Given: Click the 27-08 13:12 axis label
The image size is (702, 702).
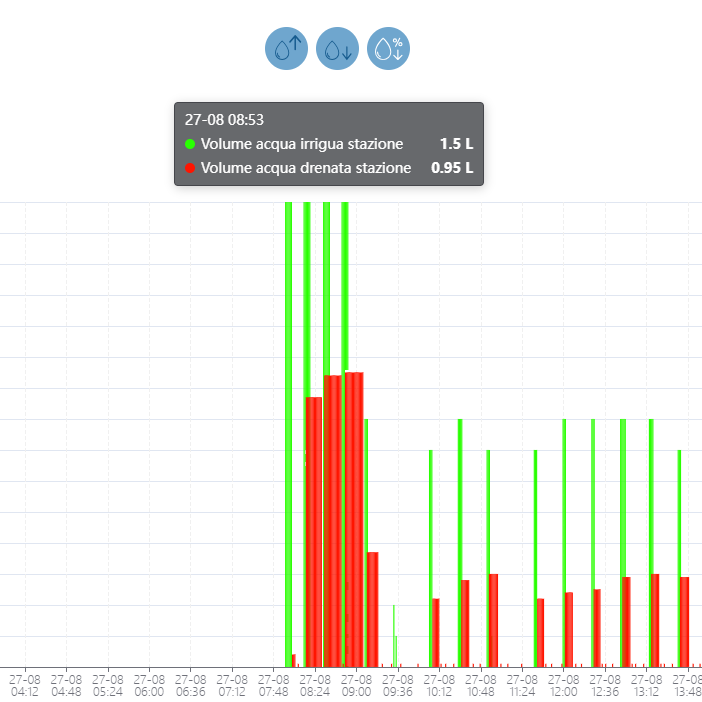Looking at the screenshot, I should coord(647,685).
